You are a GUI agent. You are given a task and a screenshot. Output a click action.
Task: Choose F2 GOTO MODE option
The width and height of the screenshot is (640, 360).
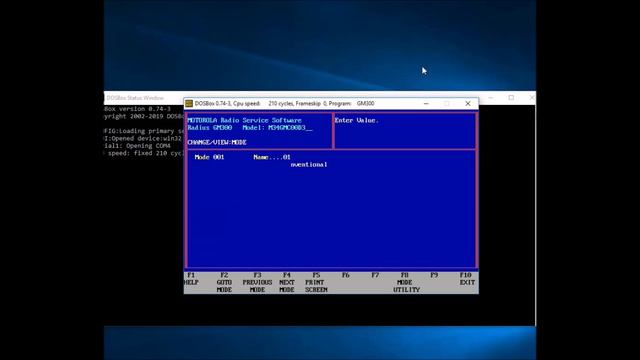(x=224, y=282)
